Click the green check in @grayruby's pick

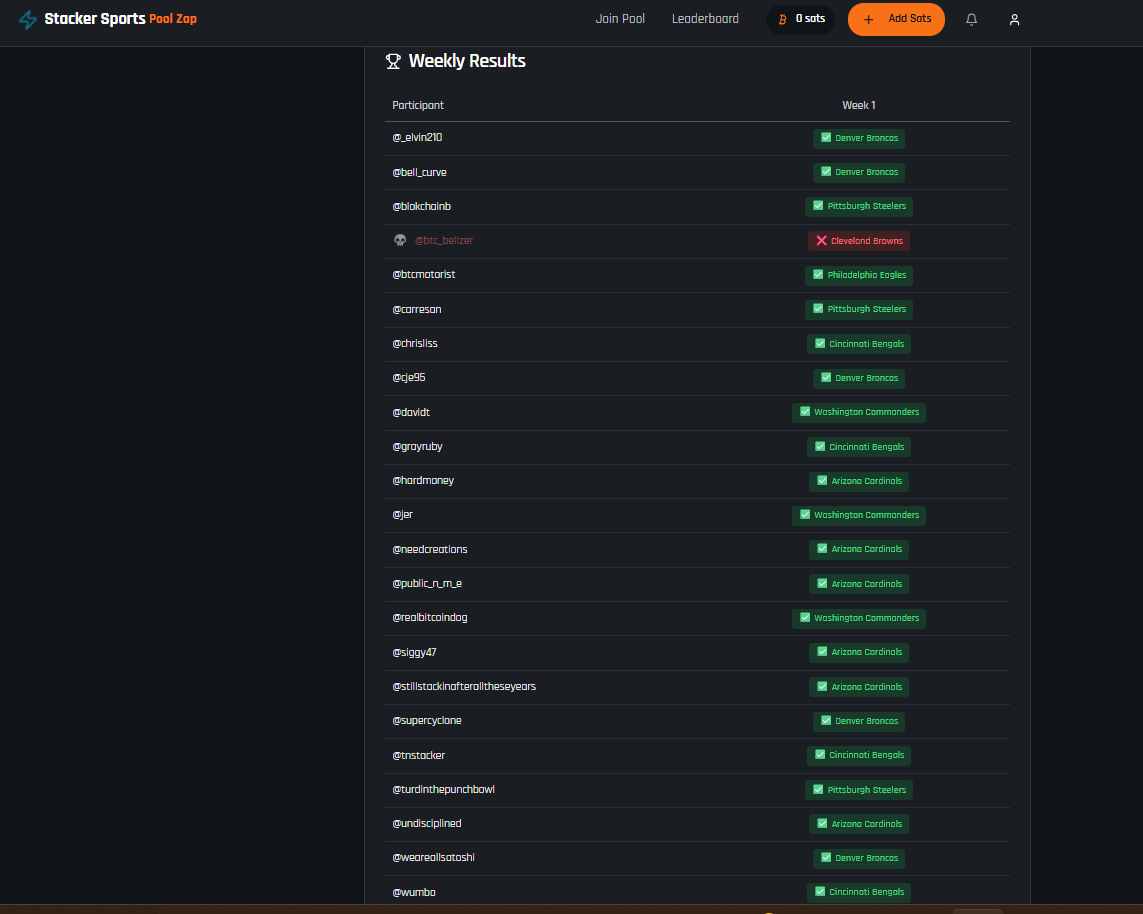(x=820, y=447)
